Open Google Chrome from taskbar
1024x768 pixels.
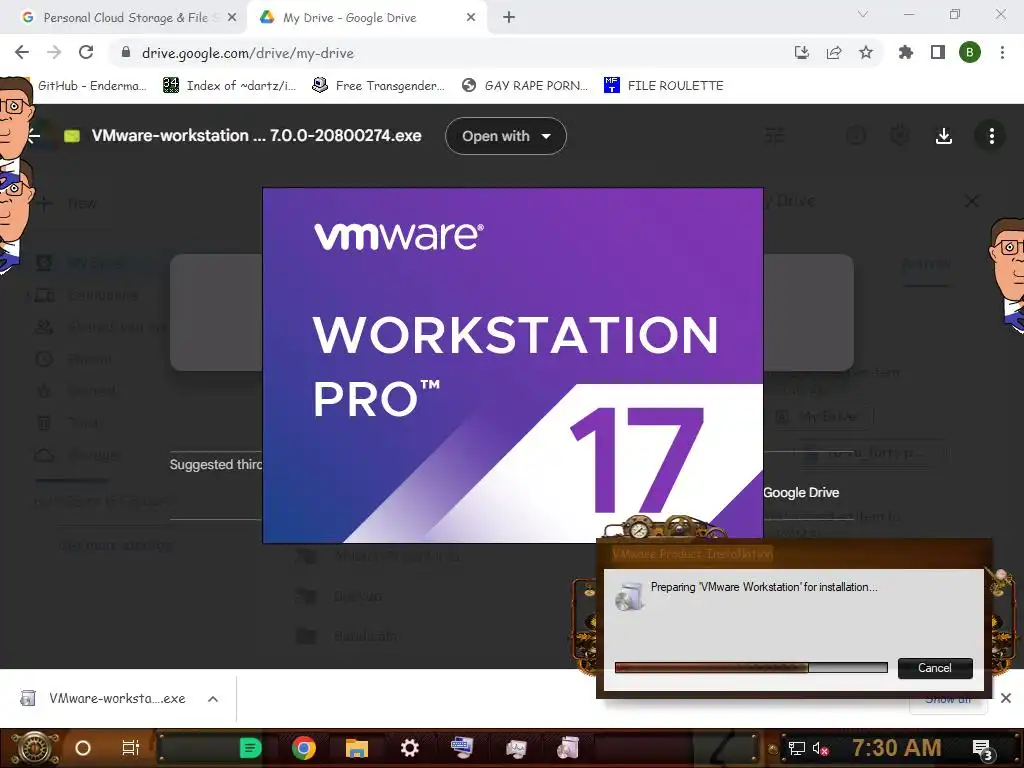click(304, 748)
